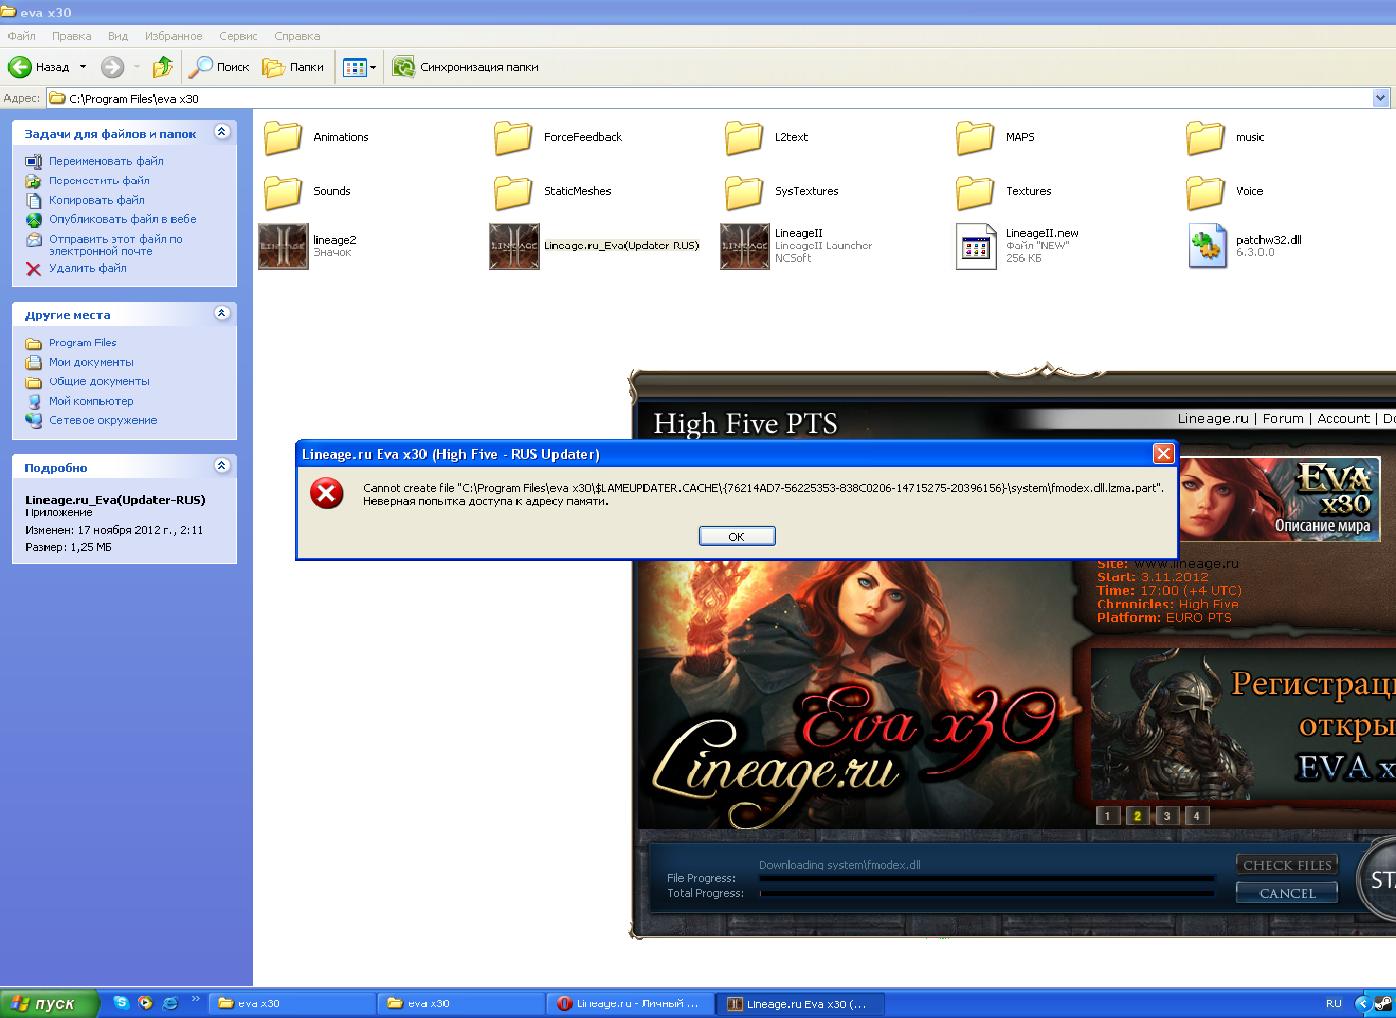
Task: Click the Back (Назад) arrow icon
Action: [20, 67]
